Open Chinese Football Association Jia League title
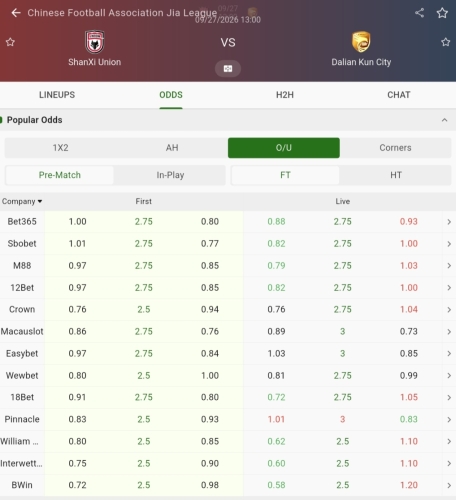Screen dimensions: 456x500 (x=122, y=13)
